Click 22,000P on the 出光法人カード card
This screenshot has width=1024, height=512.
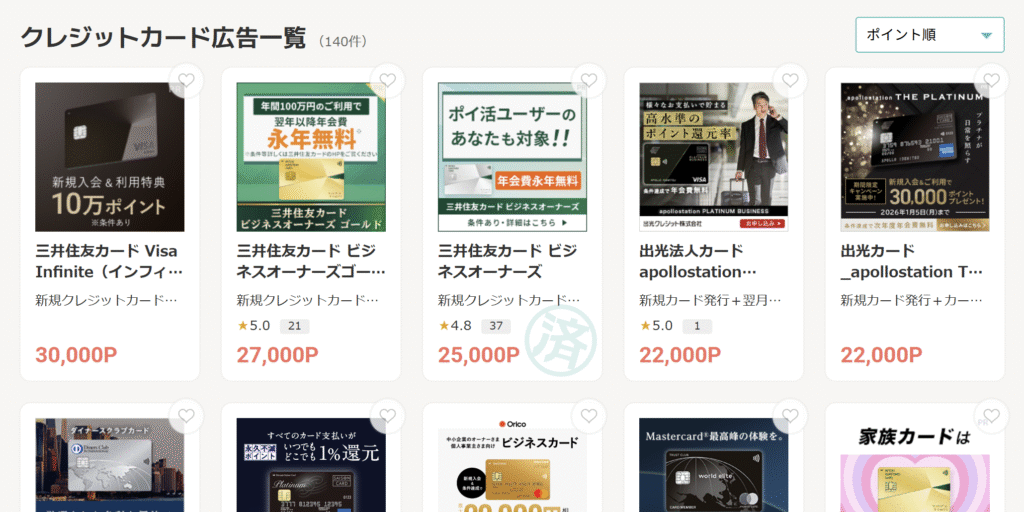coord(680,355)
